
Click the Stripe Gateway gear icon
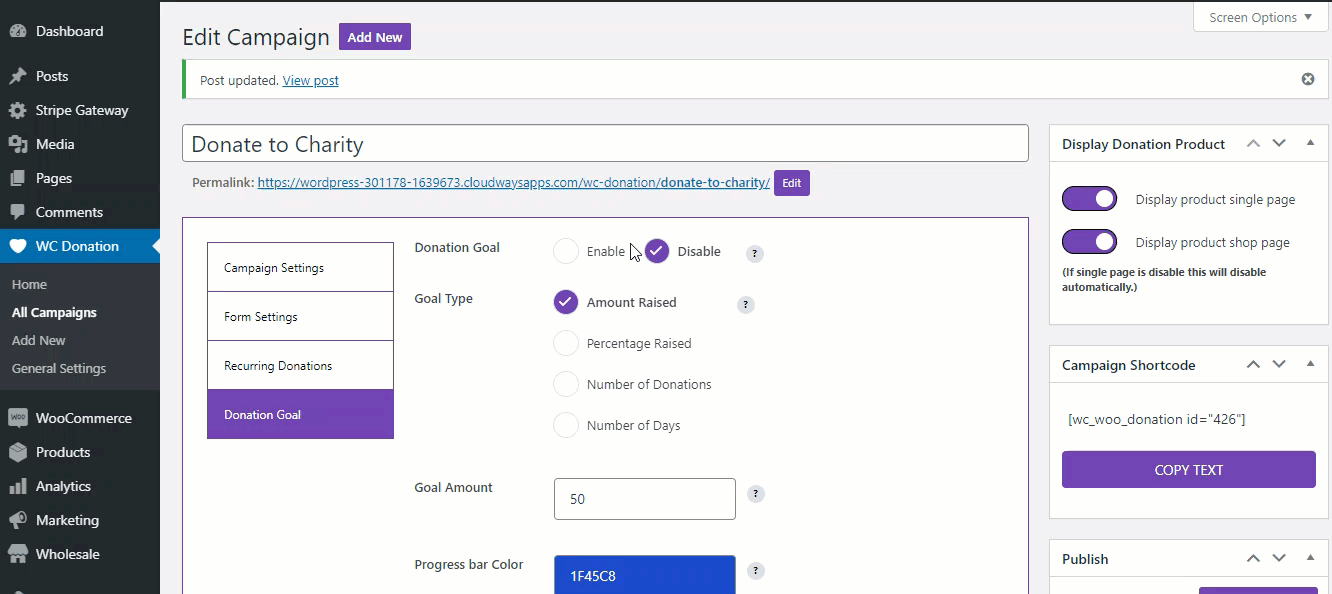(18, 110)
